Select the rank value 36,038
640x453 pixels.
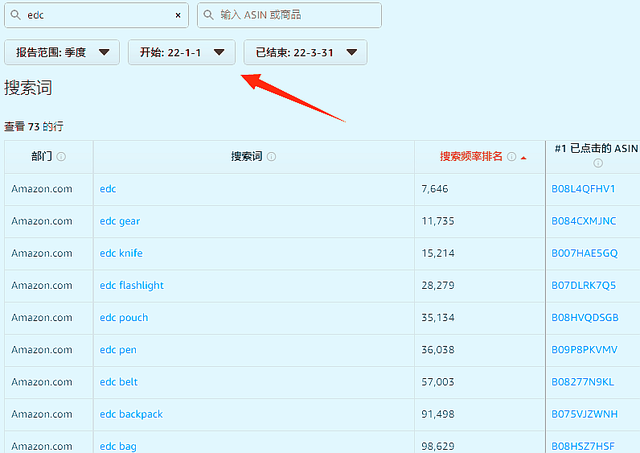point(438,350)
